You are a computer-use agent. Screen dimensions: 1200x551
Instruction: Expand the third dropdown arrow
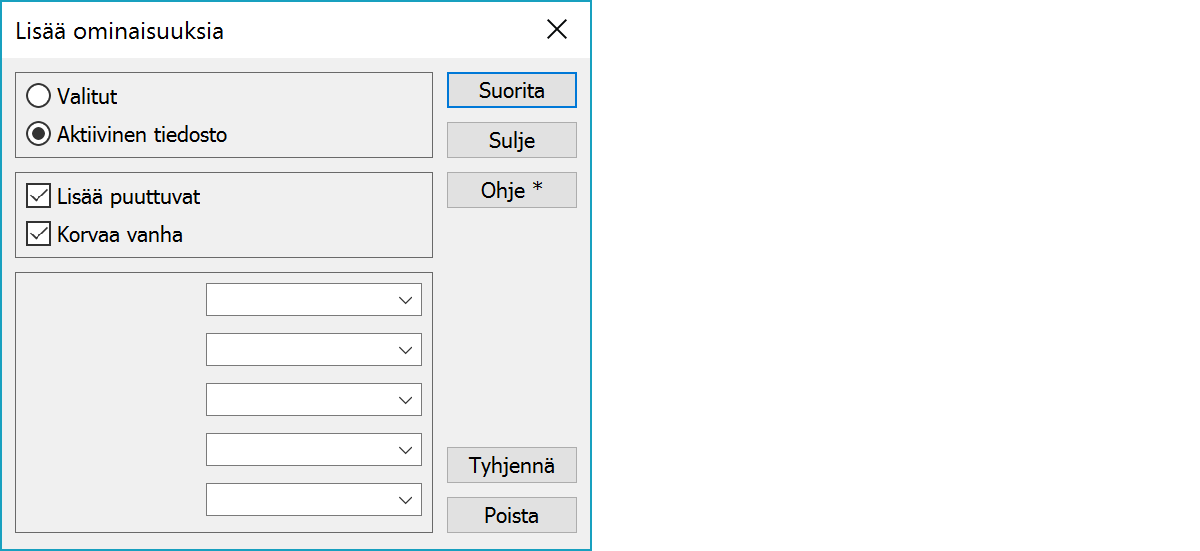[x=405, y=400]
